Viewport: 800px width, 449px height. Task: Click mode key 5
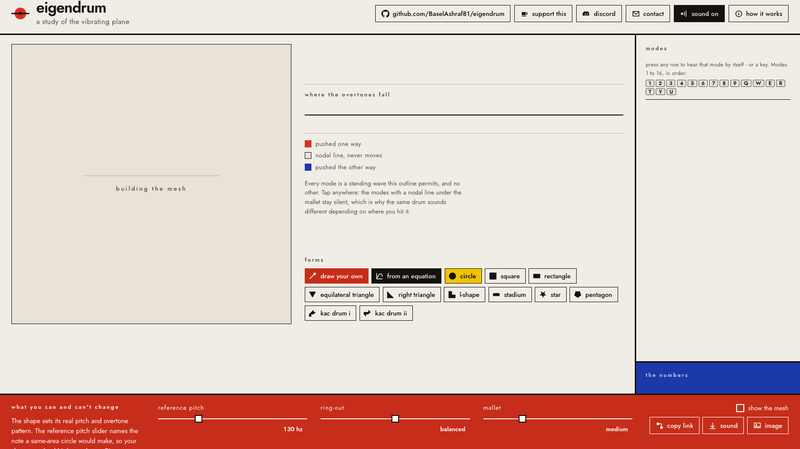pos(692,83)
